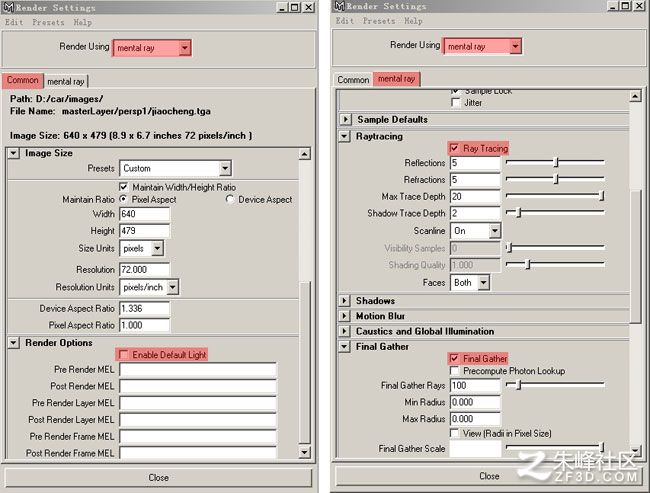Toggle the Jitter checkbox
The height and width of the screenshot is (493, 650).
pyautogui.click(x=456, y=103)
